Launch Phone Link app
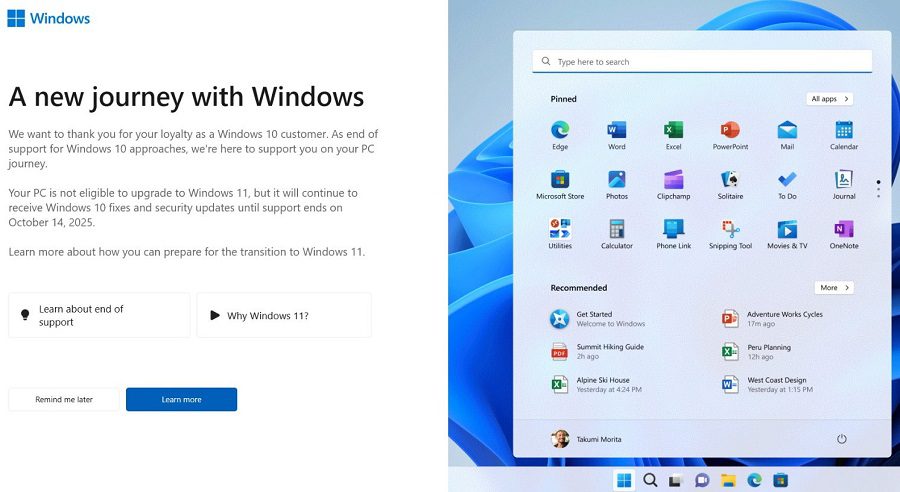This screenshot has height=492, width=900. pos(673,234)
